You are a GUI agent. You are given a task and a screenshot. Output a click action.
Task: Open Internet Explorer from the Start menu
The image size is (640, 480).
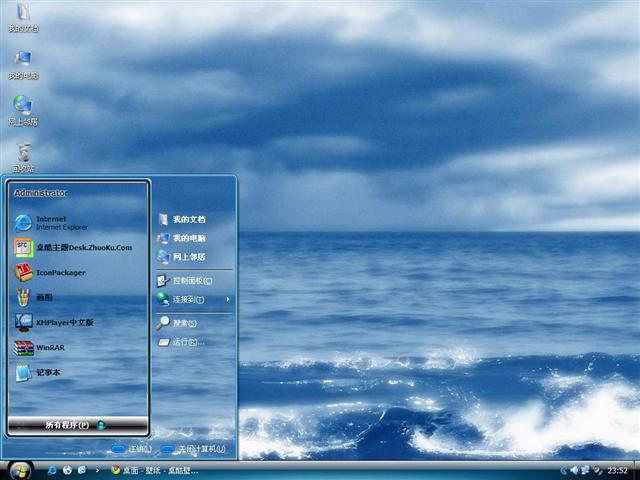(x=50, y=222)
